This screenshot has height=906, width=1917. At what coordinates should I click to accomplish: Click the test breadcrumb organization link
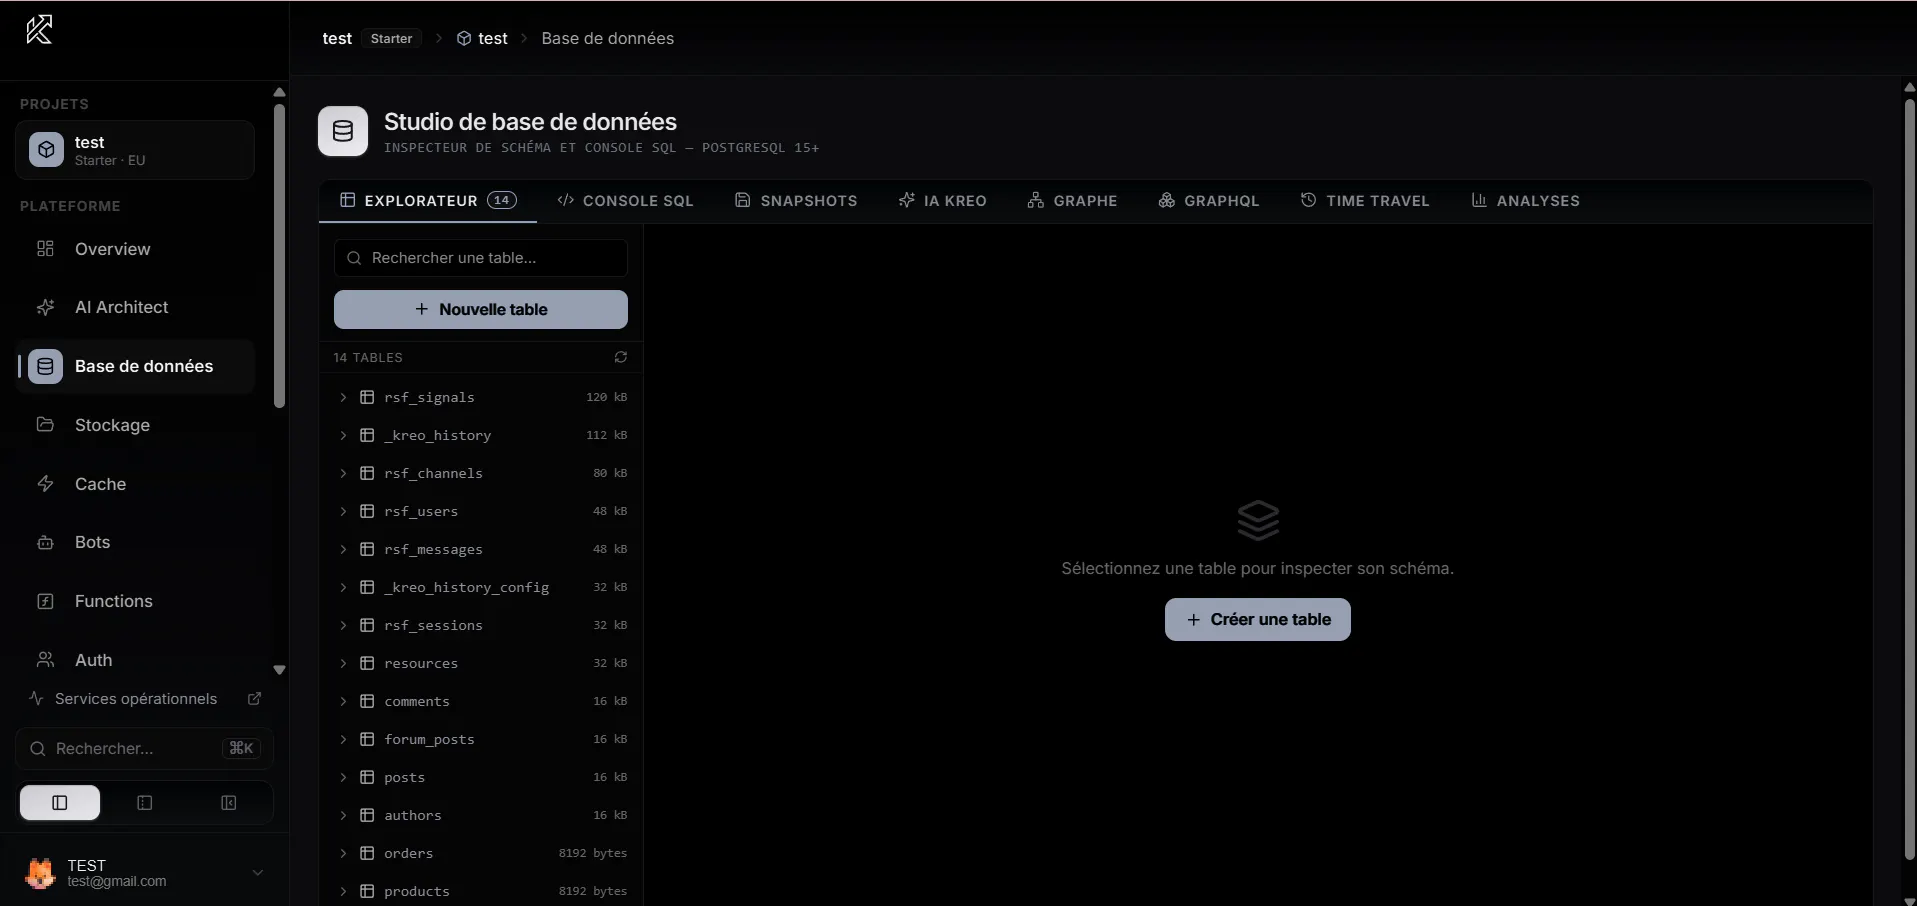(x=337, y=38)
